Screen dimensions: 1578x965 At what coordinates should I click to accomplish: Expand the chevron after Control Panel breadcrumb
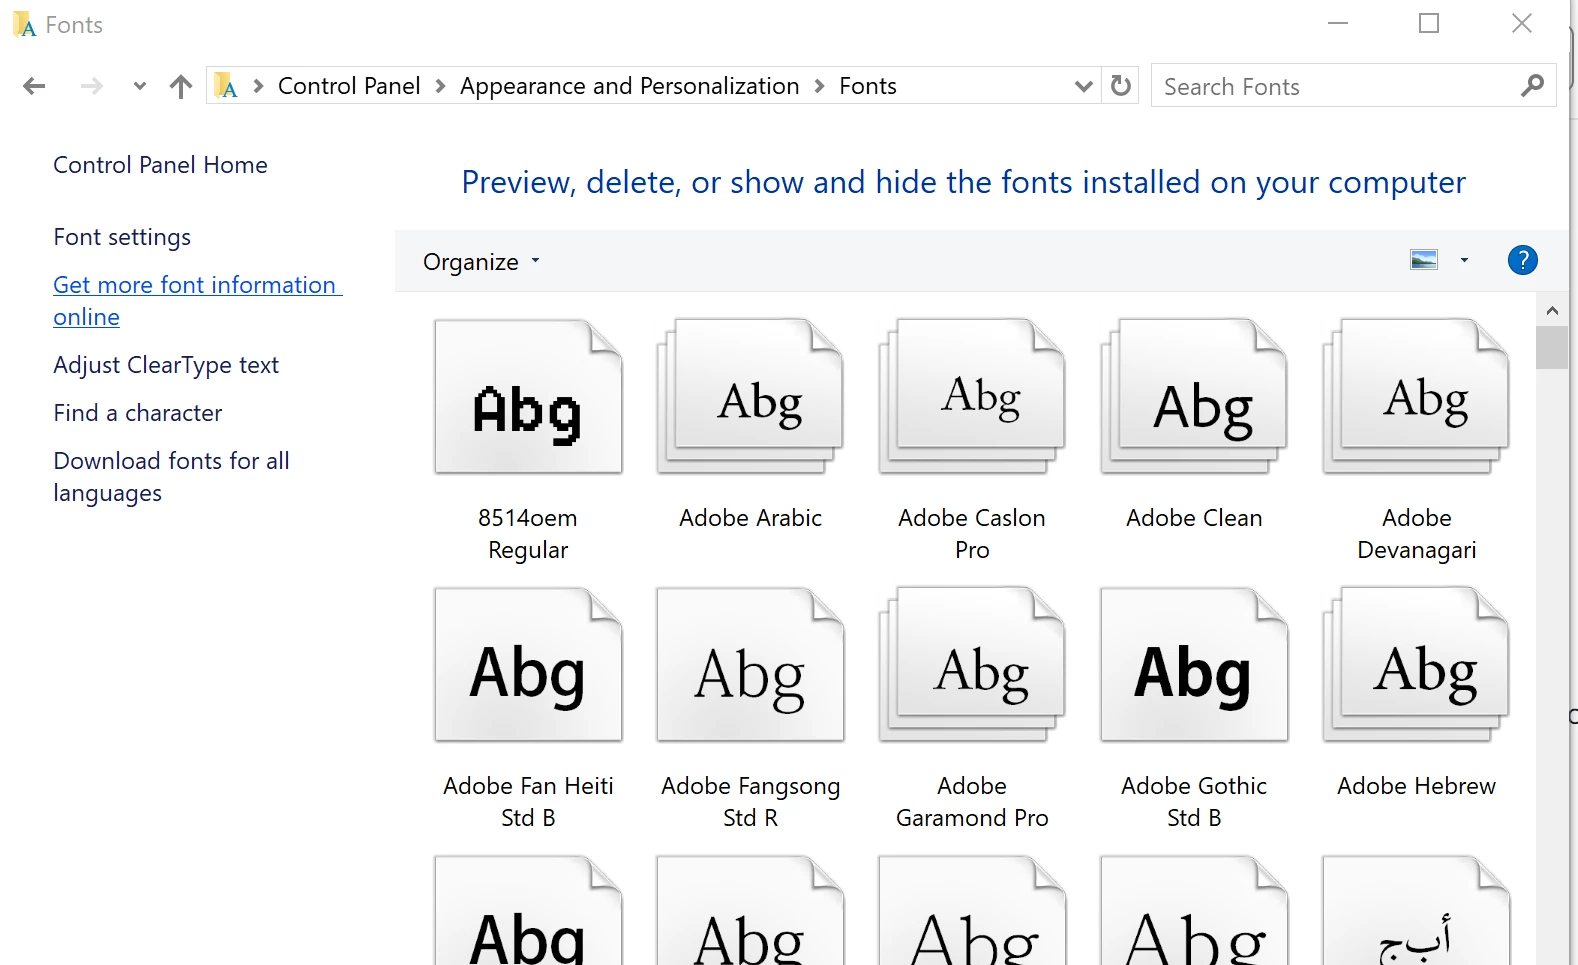pos(440,86)
